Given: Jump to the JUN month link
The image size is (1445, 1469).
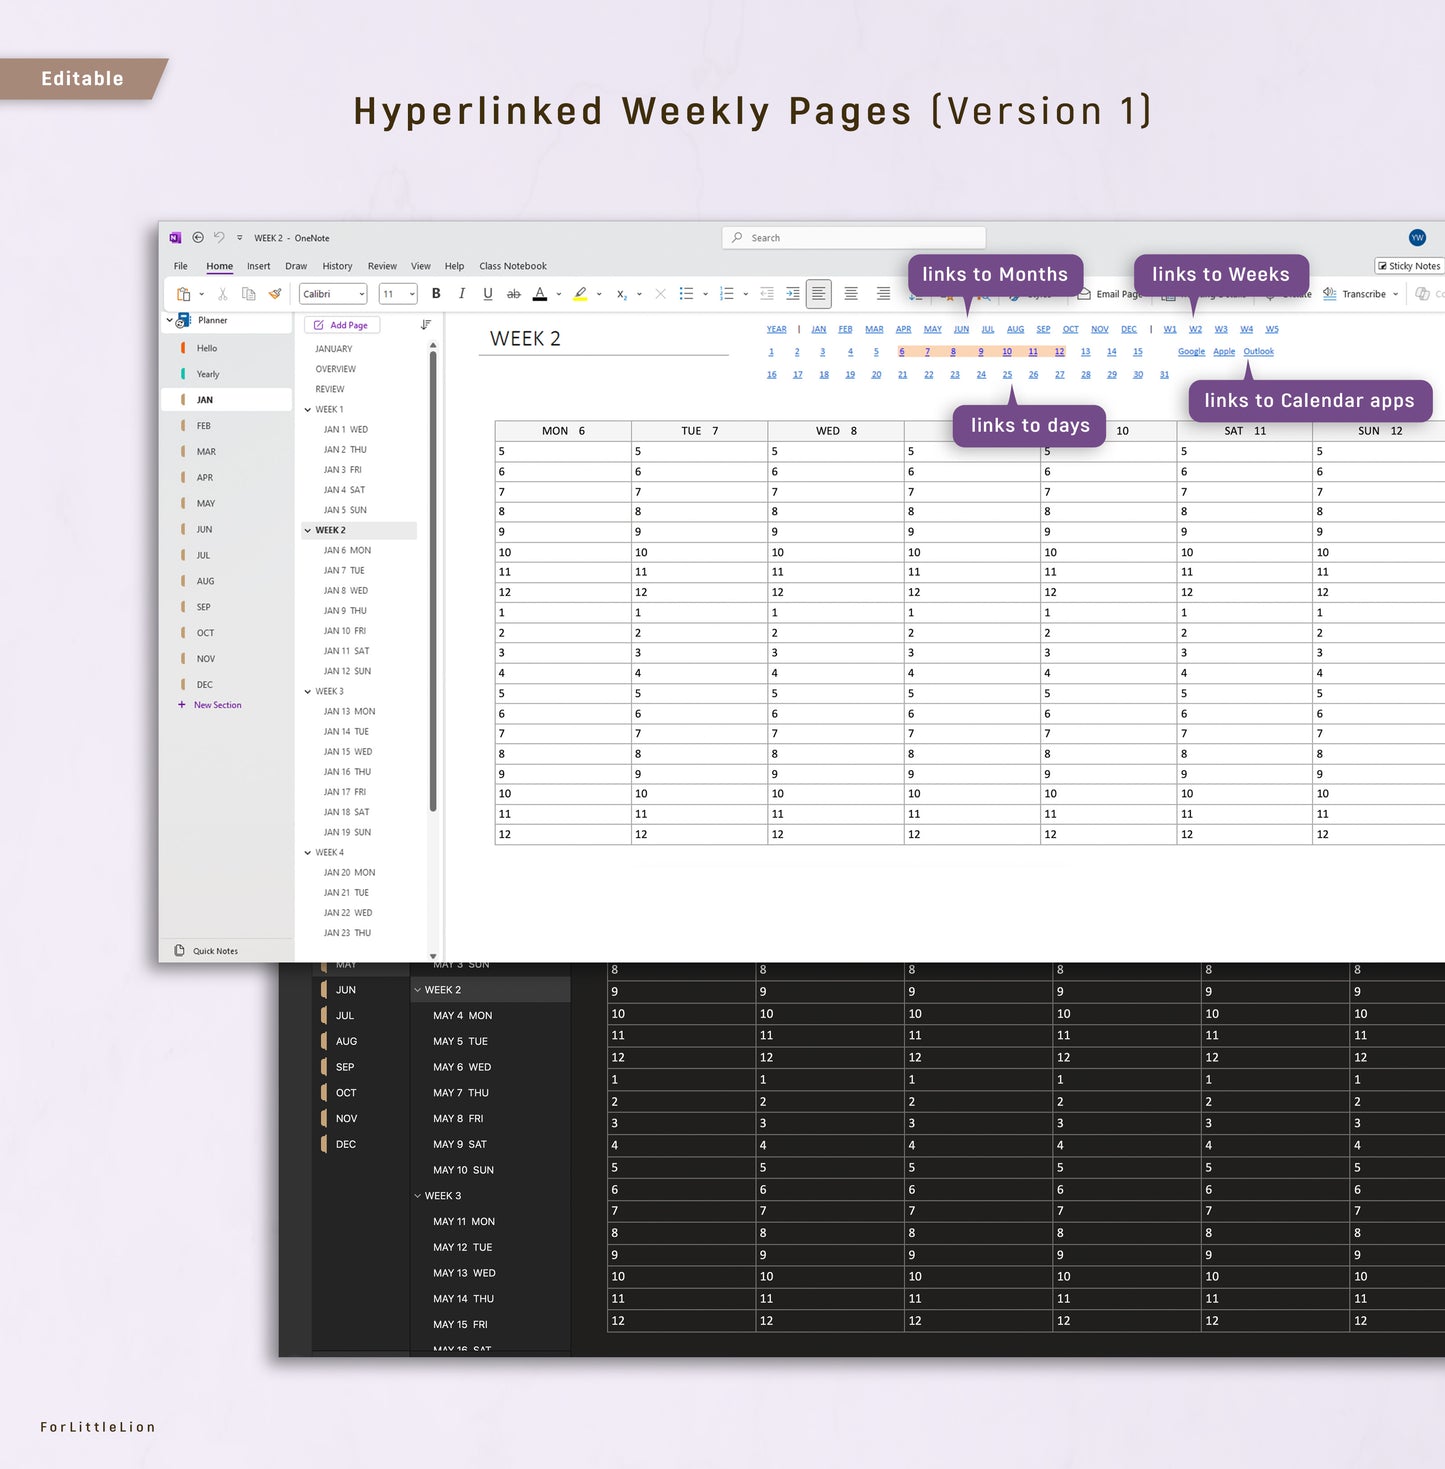Looking at the screenshot, I should tap(961, 328).
